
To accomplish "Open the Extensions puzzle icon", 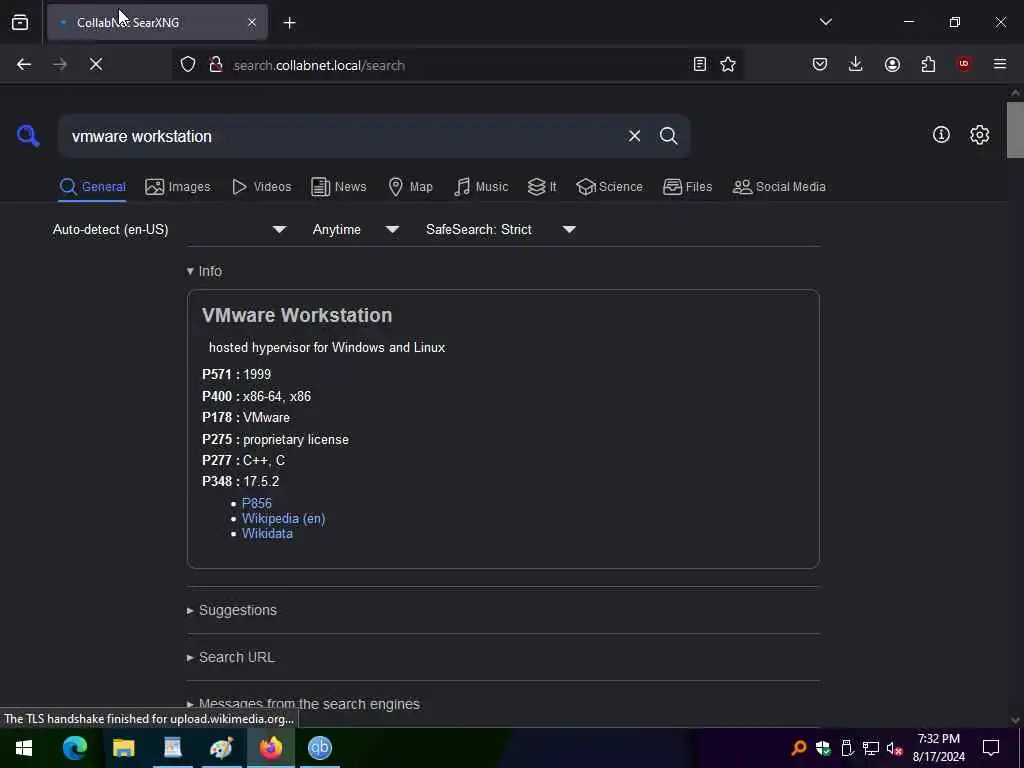I will [928, 64].
